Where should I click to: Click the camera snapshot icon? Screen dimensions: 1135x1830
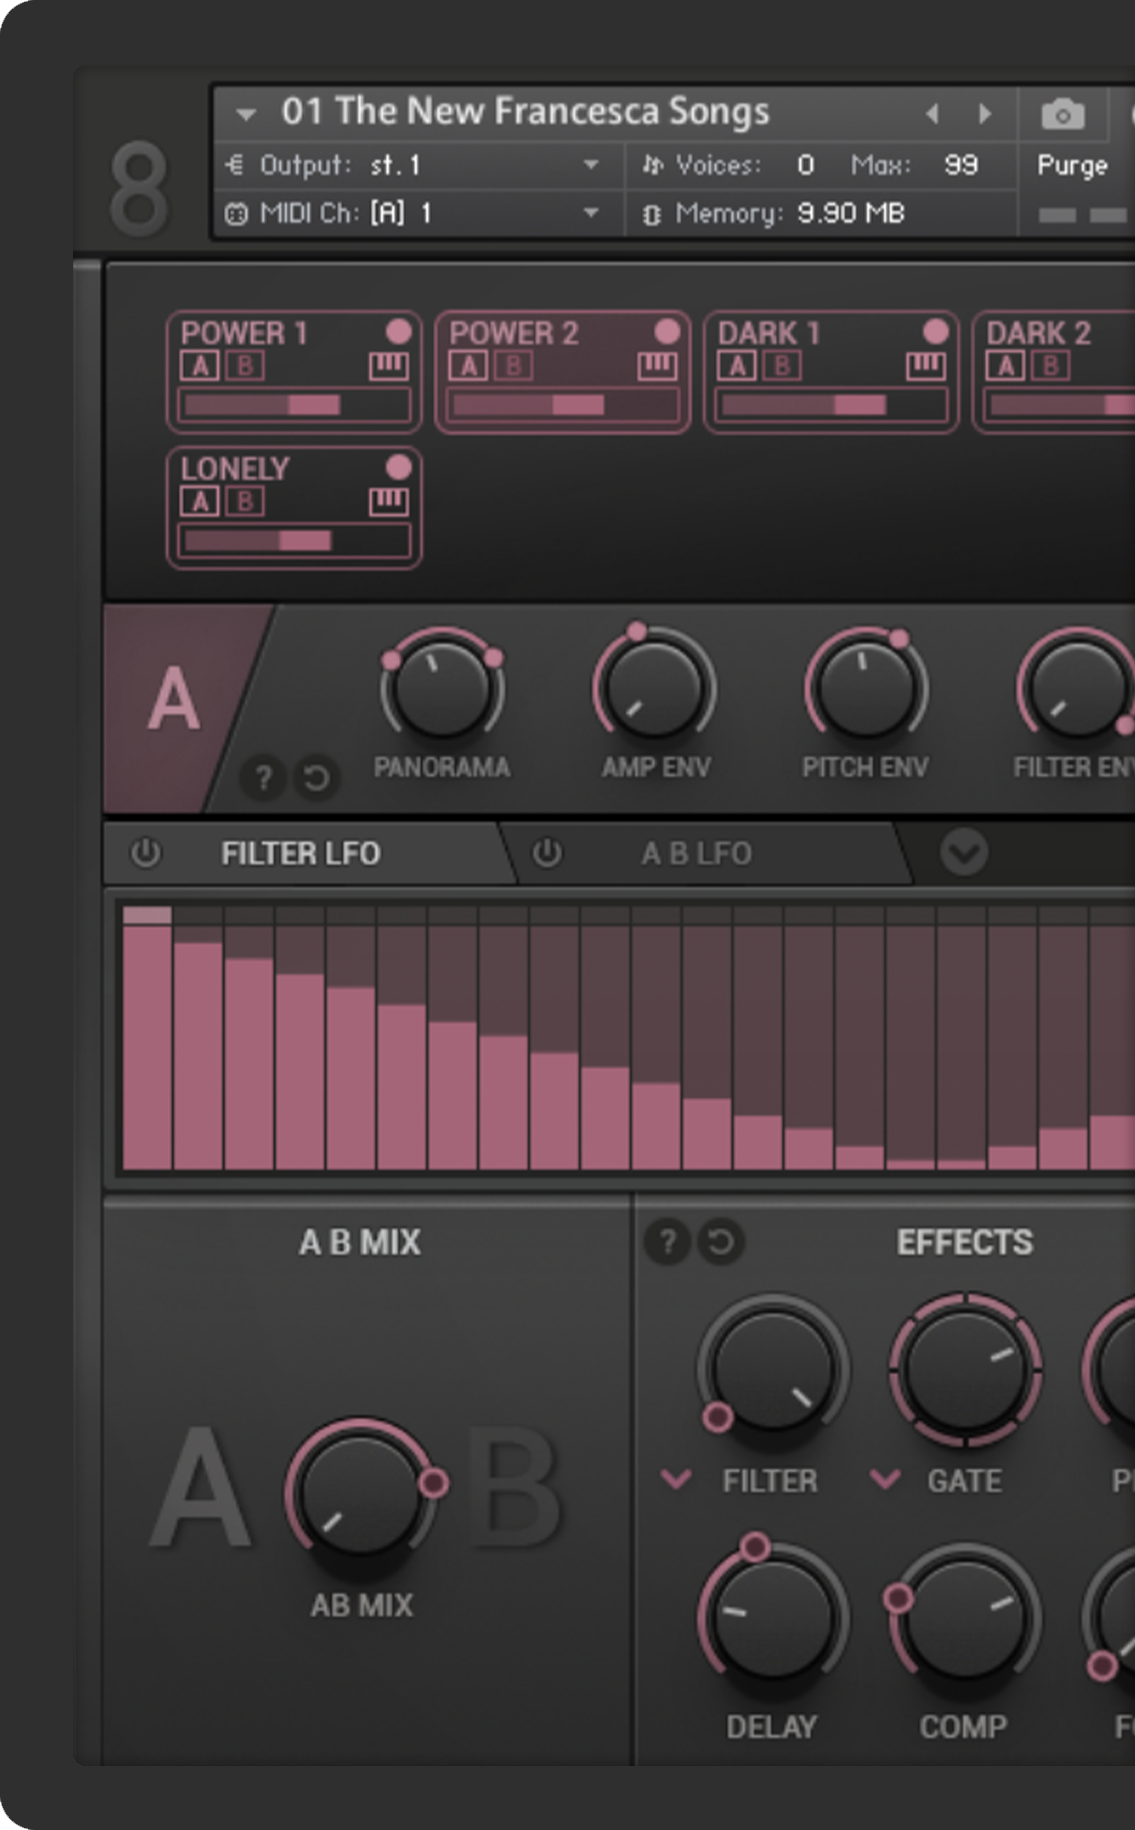tap(1062, 115)
